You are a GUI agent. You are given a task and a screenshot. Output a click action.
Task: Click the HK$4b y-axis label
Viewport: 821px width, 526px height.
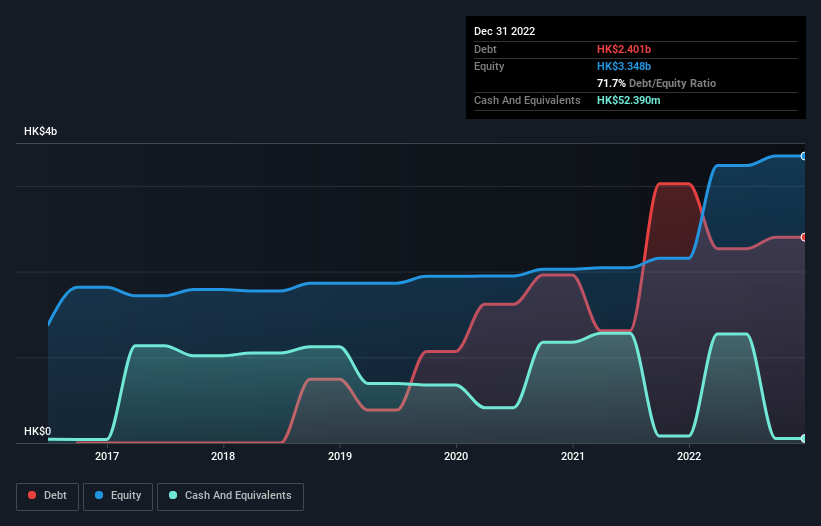(x=40, y=131)
